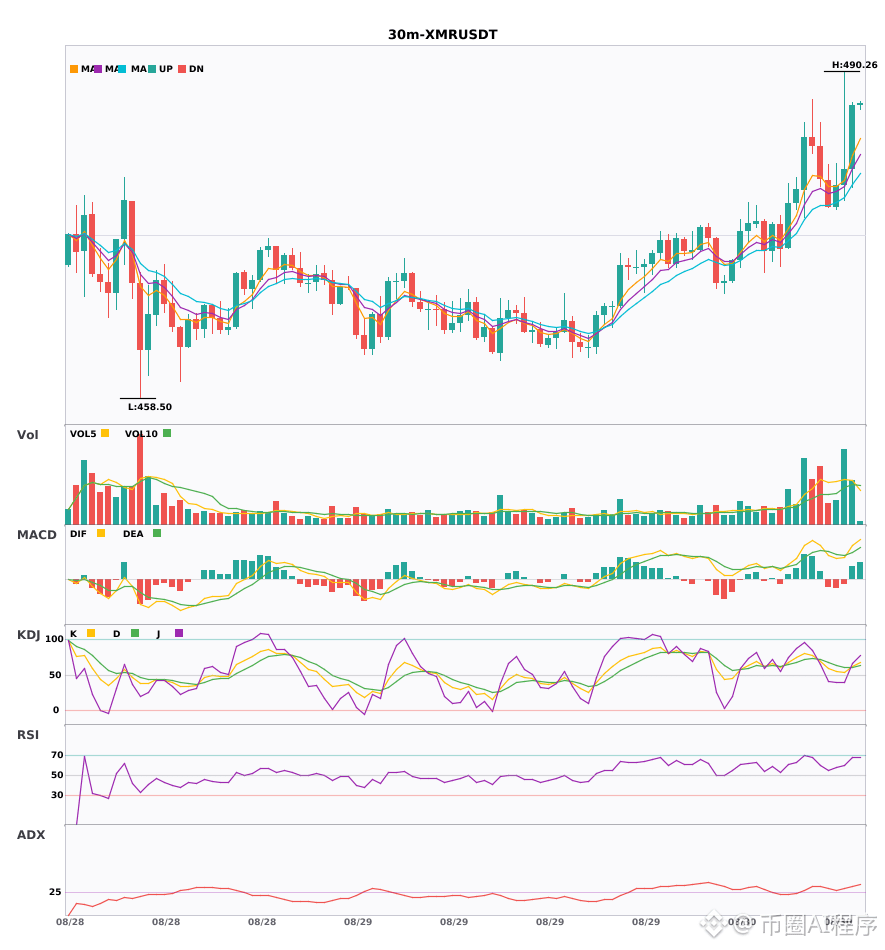
Task: Click the orange MA legend swatch
Action: point(74,69)
